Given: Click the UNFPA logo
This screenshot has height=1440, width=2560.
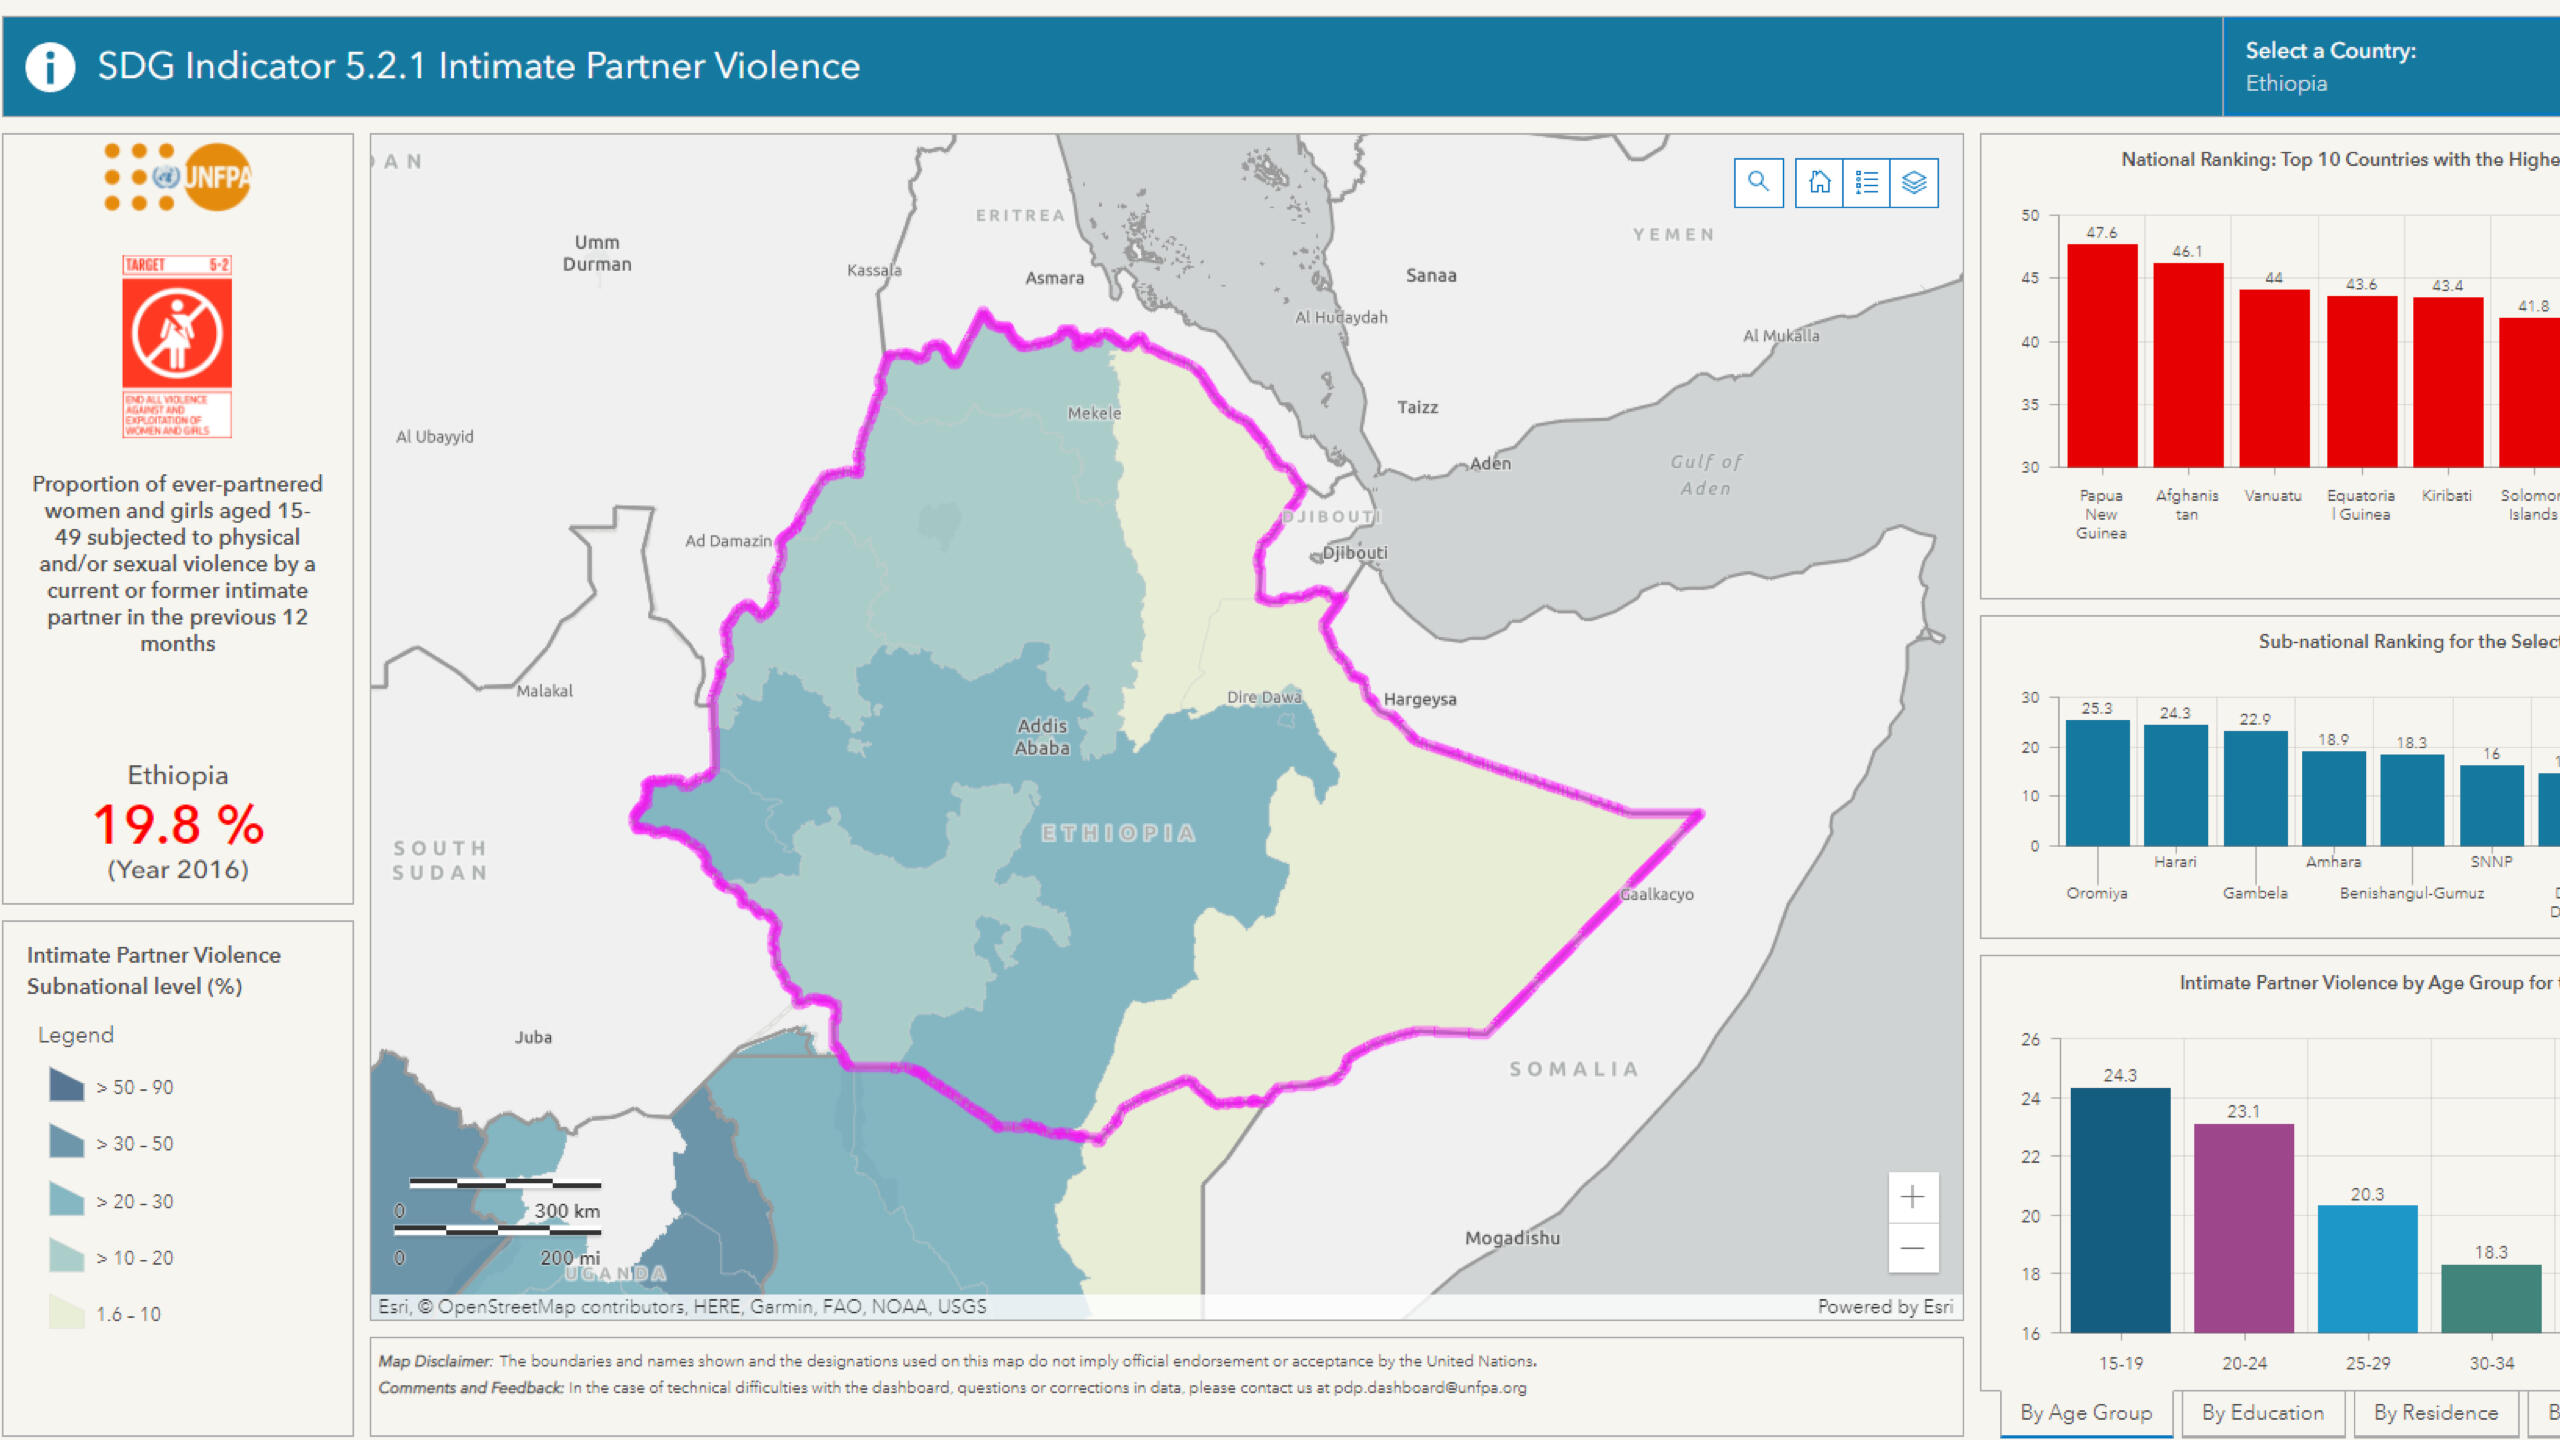Looking at the screenshot, I should [178, 177].
